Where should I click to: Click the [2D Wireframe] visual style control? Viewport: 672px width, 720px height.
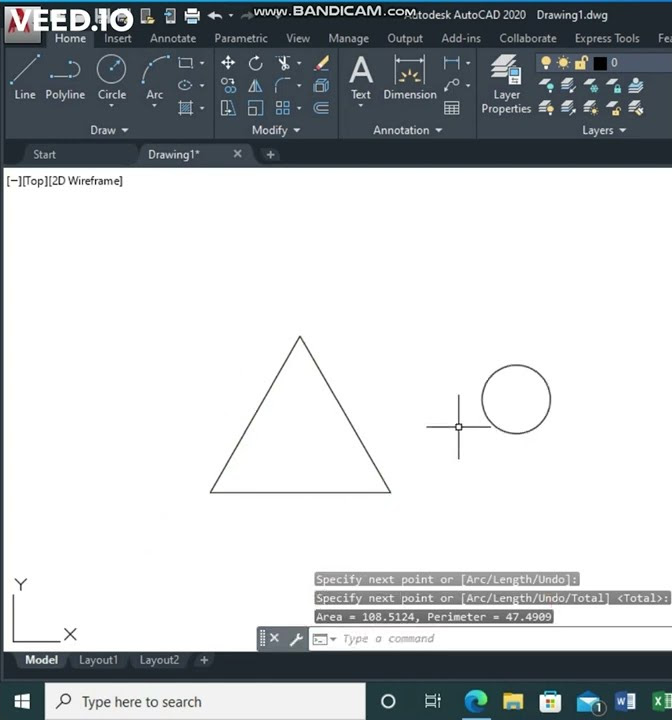(85, 181)
